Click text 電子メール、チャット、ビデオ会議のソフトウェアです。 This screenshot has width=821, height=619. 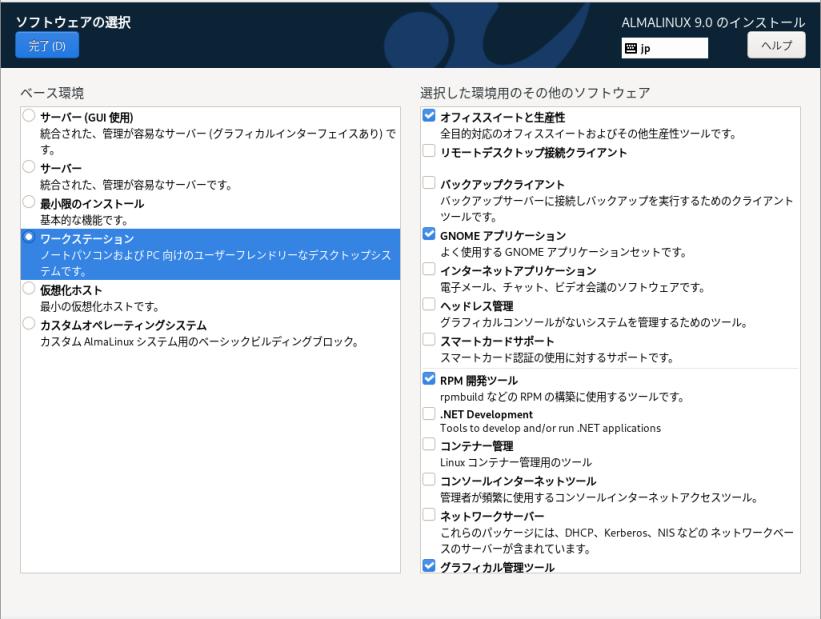click(x=573, y=288)
